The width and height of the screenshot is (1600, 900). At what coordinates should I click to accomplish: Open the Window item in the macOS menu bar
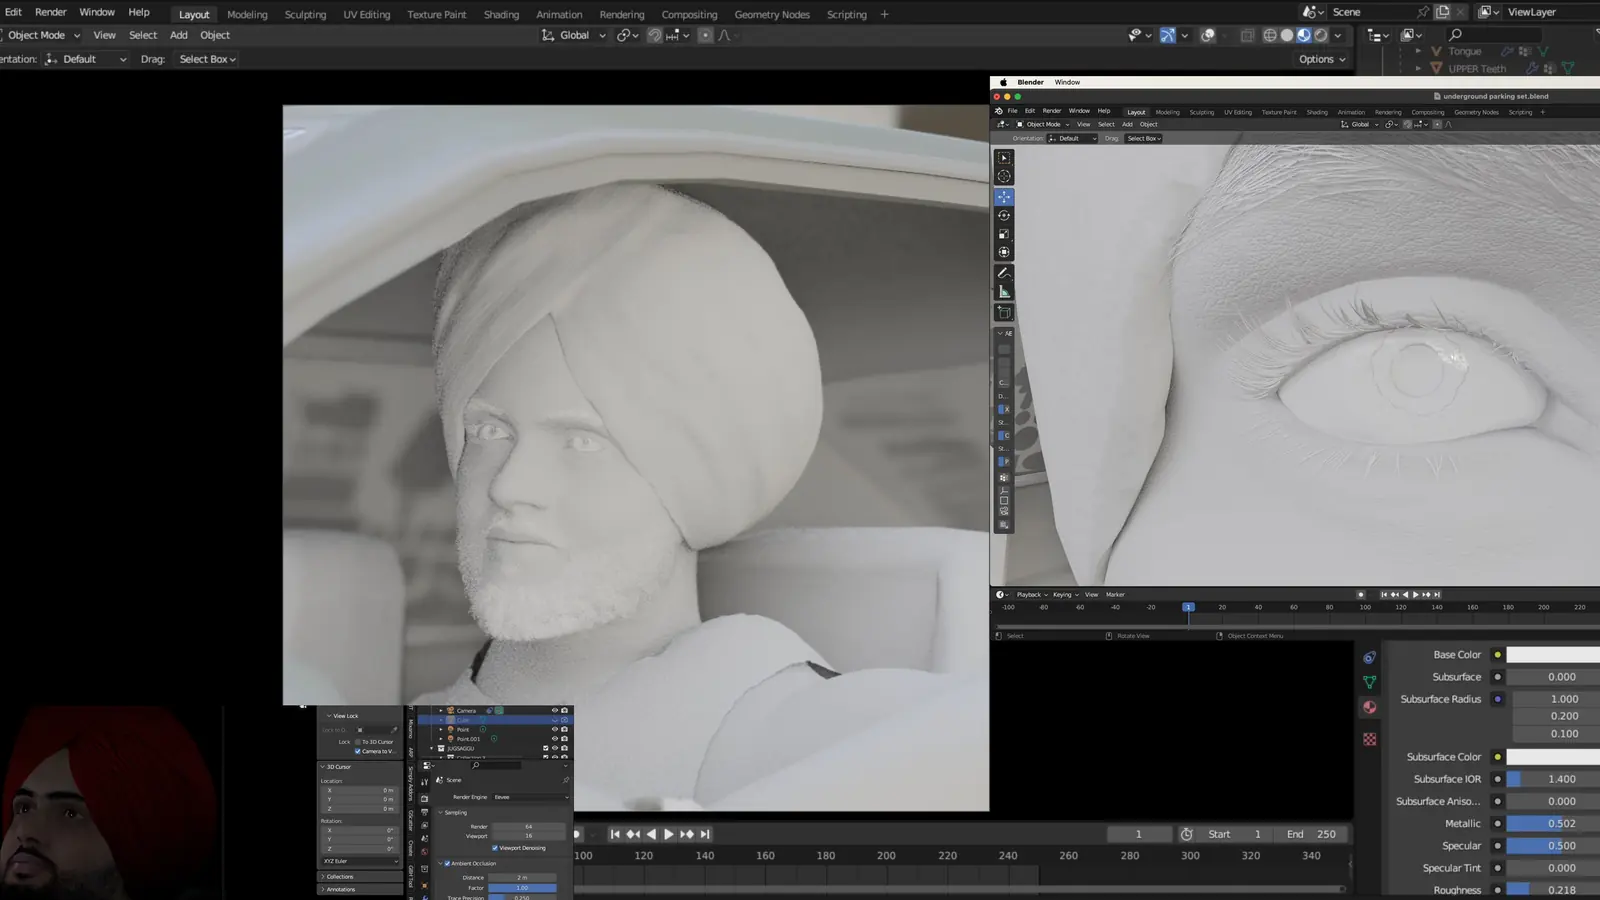pyautogui.click(x=1067, y=82)
